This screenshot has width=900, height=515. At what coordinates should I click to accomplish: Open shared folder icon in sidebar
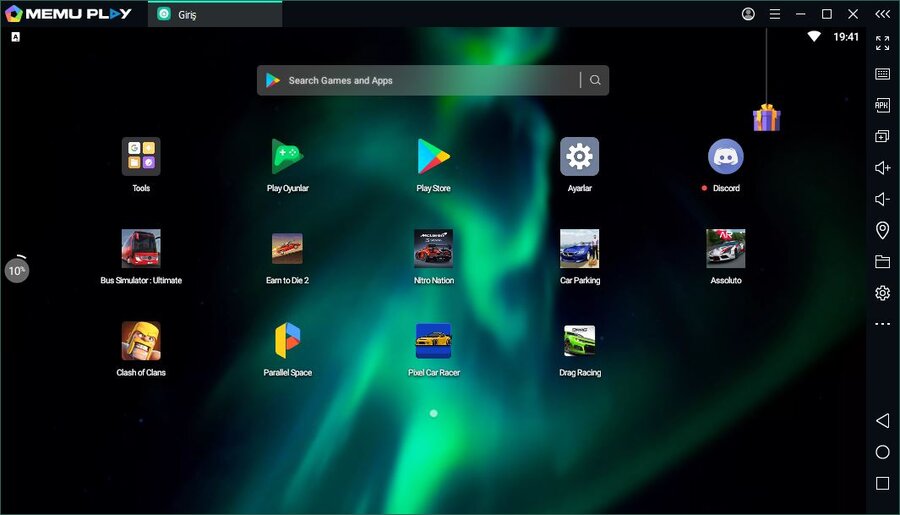point(882,262)
